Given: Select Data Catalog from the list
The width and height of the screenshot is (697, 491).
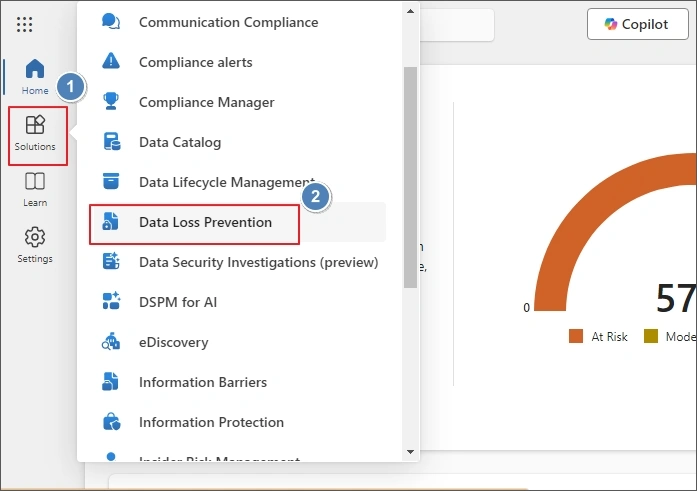Looking at the screenshot, I should point(180,142).
